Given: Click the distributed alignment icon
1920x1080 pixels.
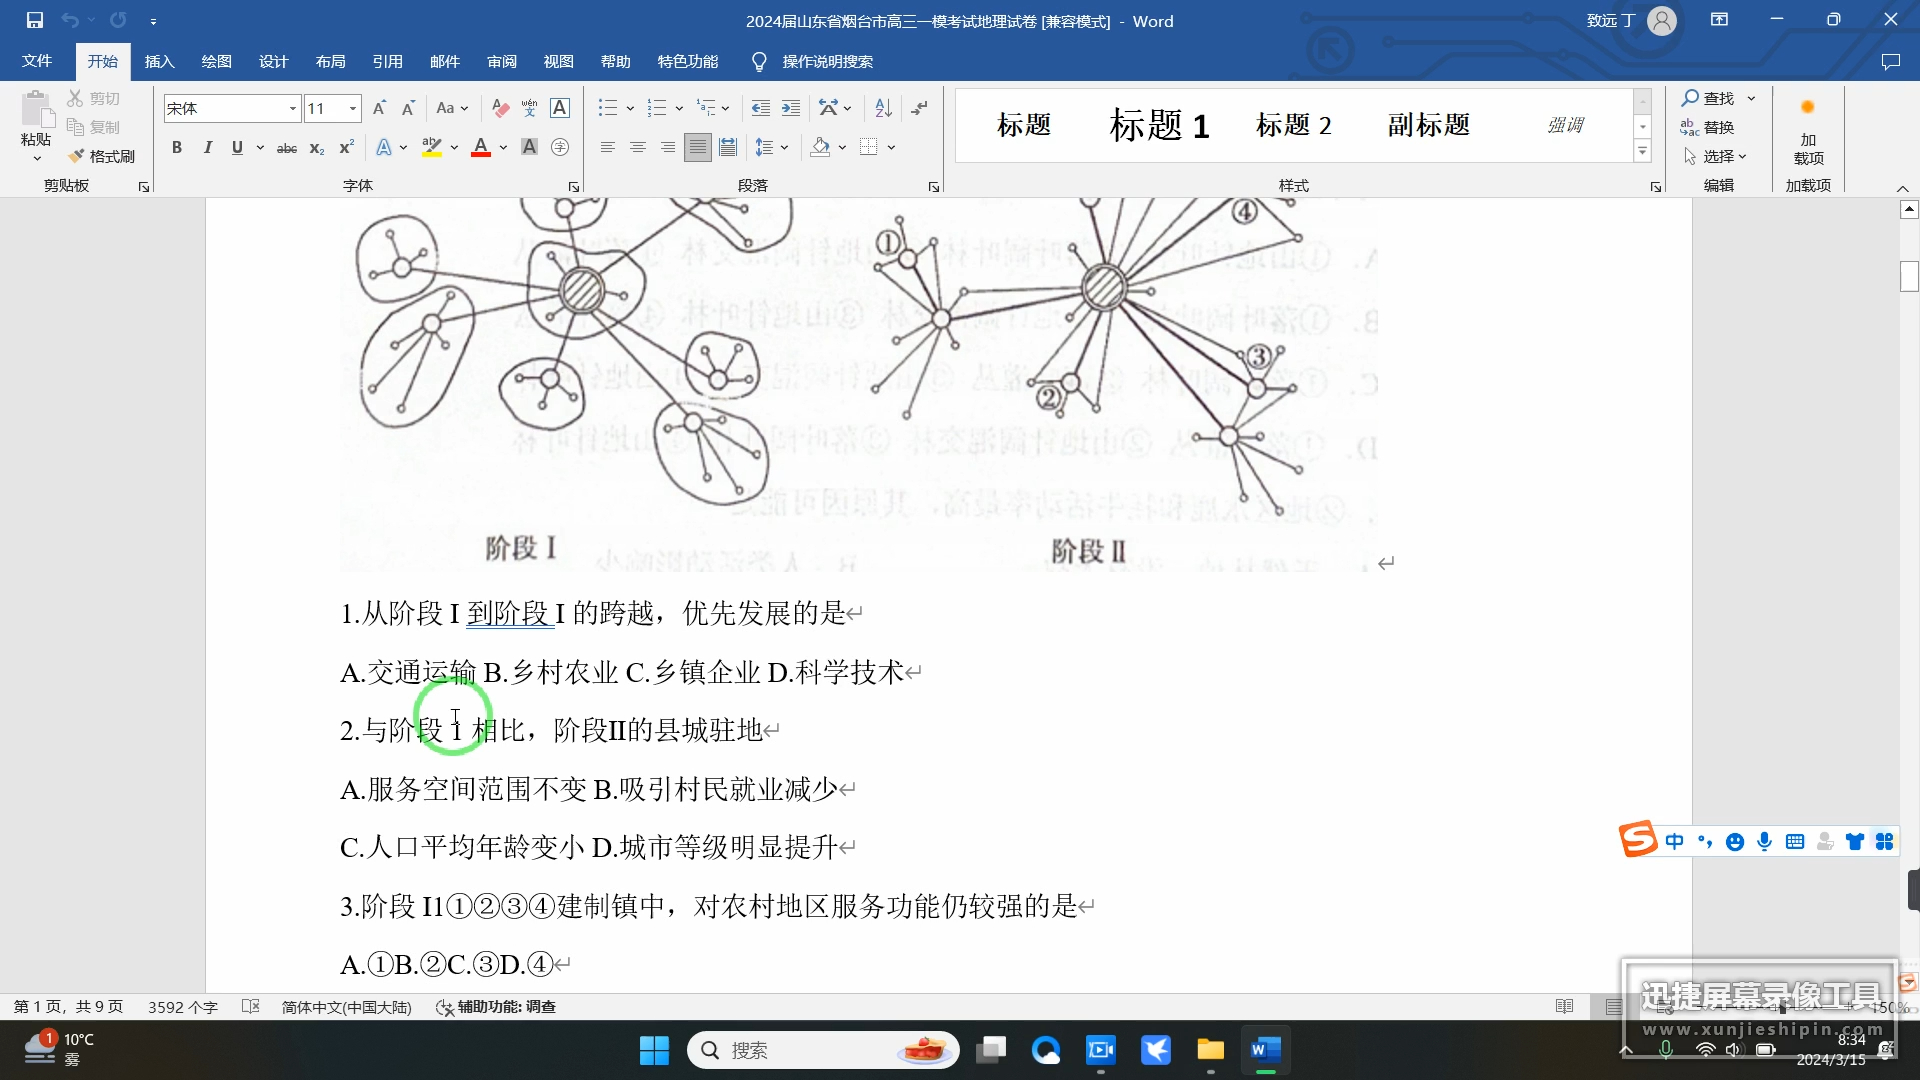Looking at the screenshot, I should (x=728, y=148).
